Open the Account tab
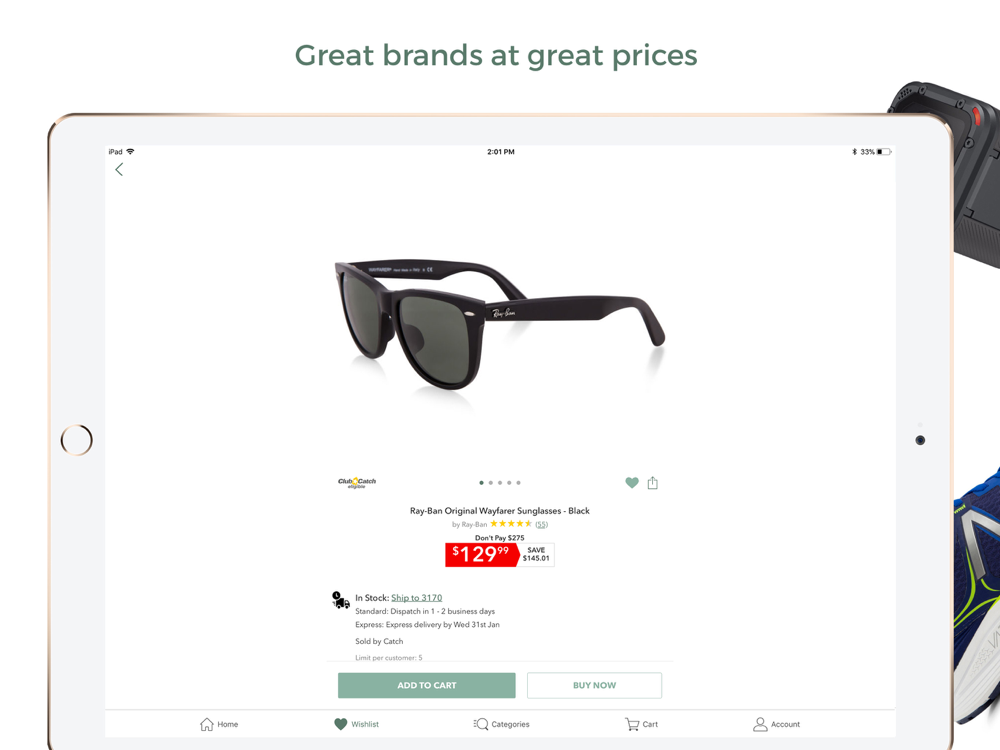The height and width of the screenshot is (750, 1000). pyautogui.click(x=776, y=724)
